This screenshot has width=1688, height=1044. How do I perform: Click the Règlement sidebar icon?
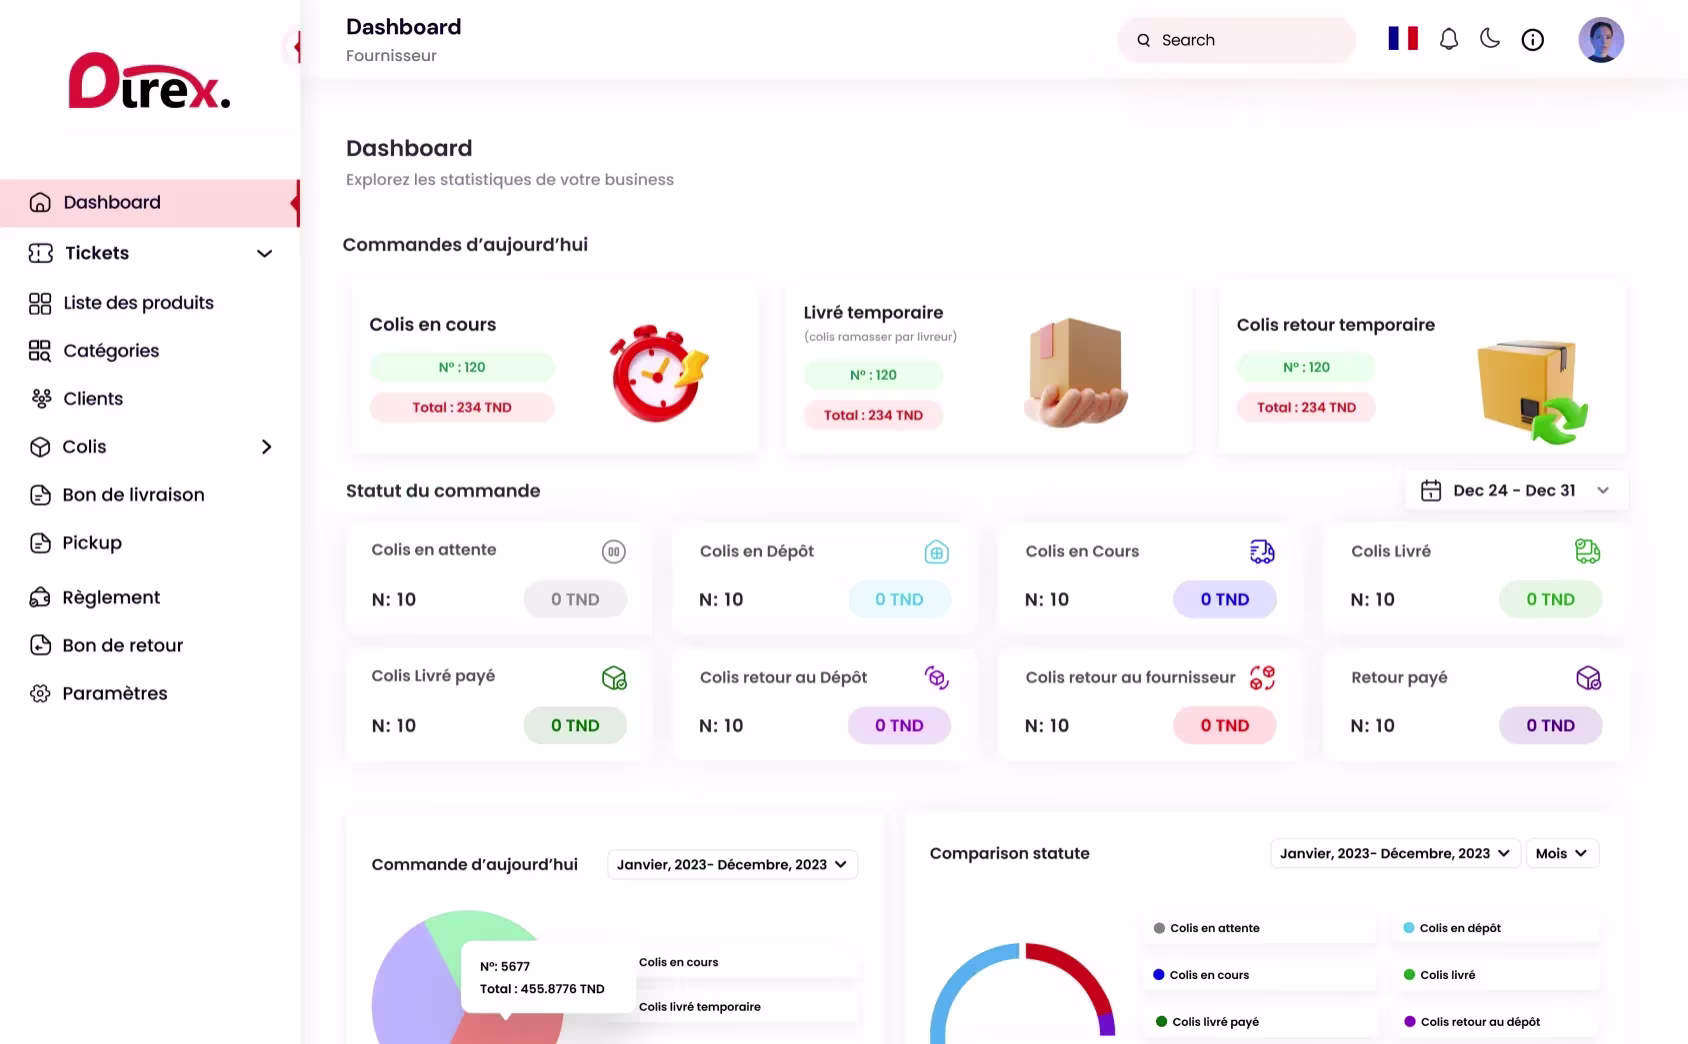click(40, 598)
